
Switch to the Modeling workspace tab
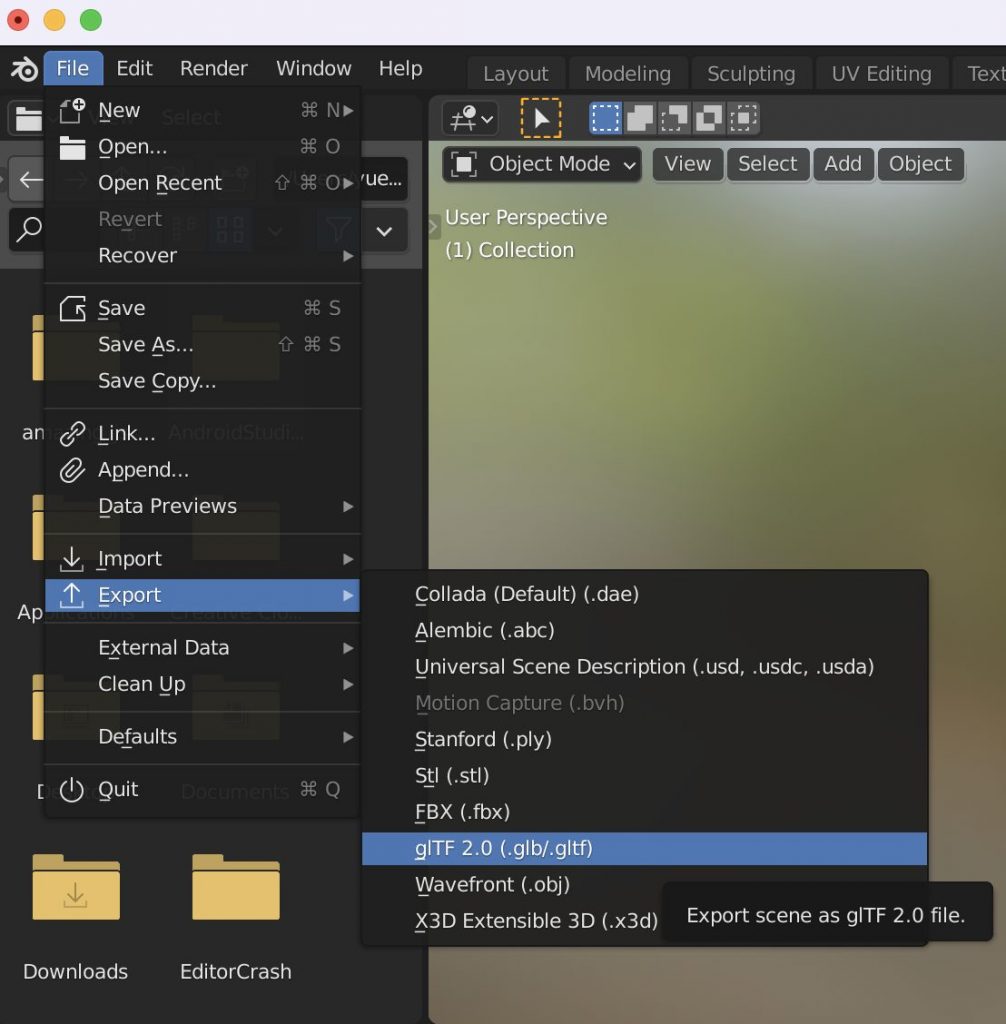click(x=628, y=74)
